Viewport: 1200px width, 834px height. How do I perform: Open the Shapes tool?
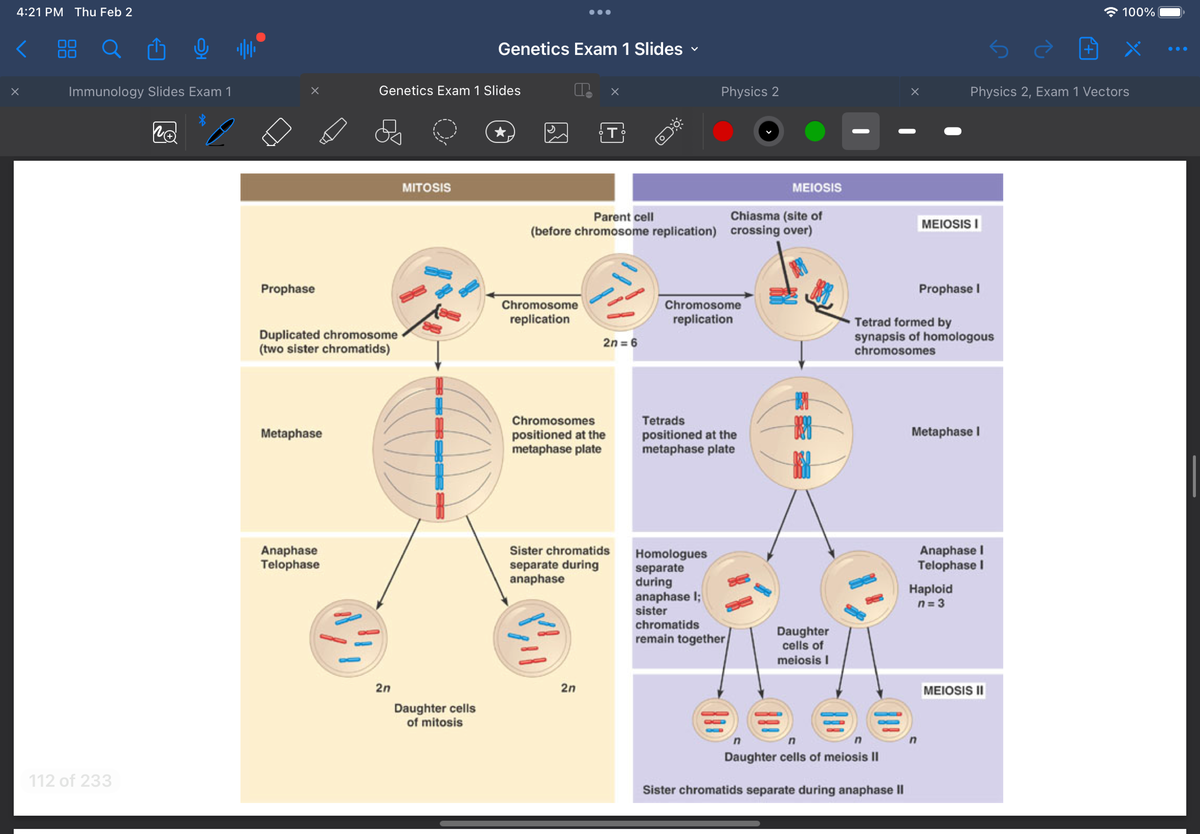[386, 131]
